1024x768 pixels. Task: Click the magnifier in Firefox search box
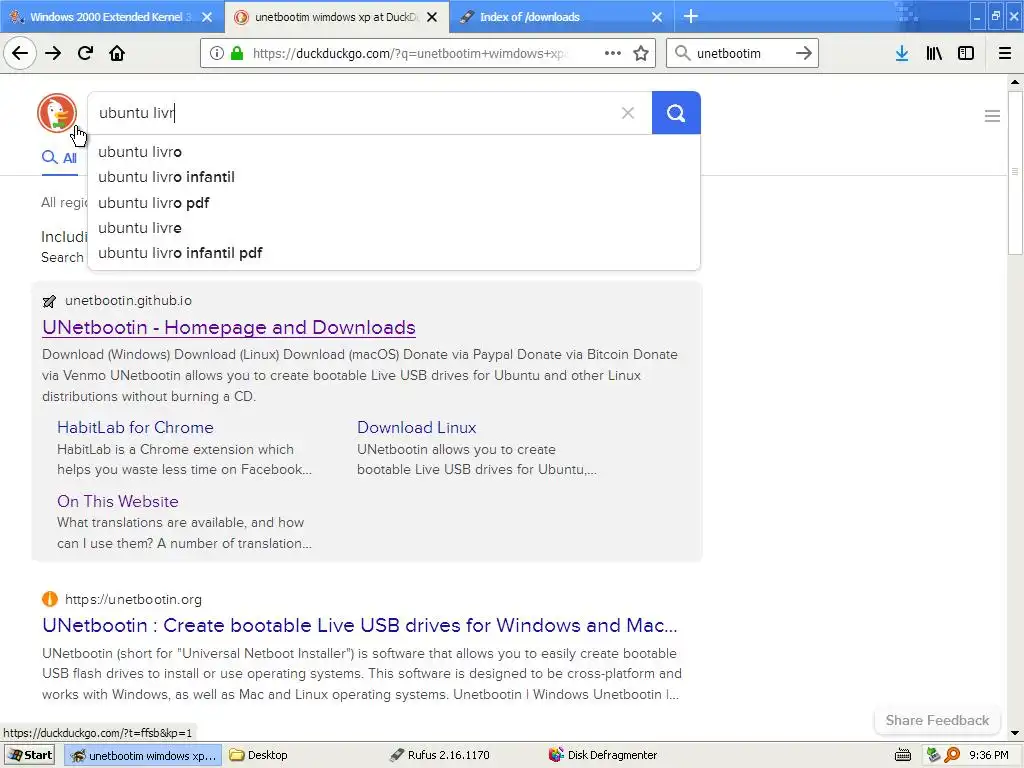coord(682,53)
